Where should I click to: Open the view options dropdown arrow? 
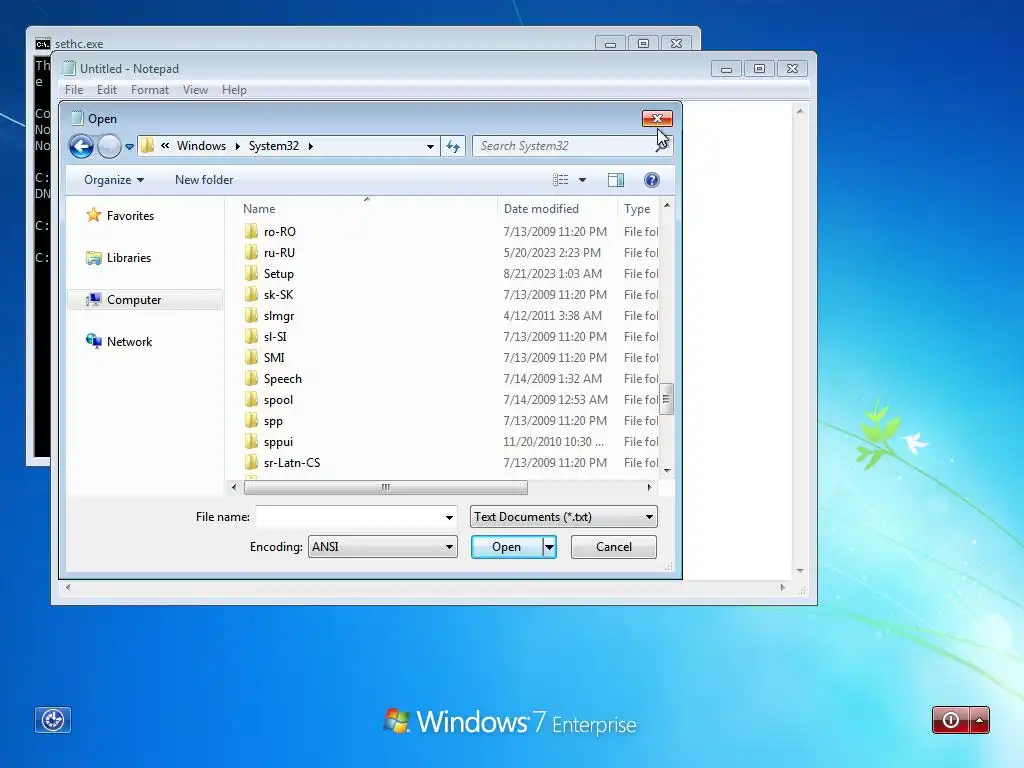(583, 180)
